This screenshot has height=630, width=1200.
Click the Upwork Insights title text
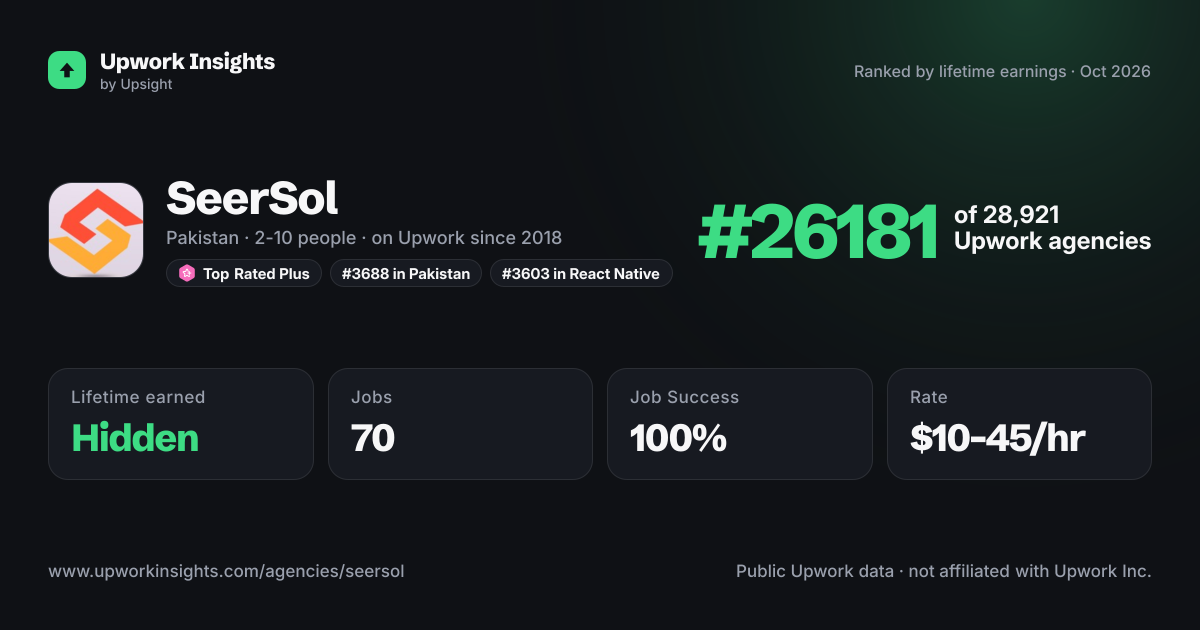click(187, 61)
